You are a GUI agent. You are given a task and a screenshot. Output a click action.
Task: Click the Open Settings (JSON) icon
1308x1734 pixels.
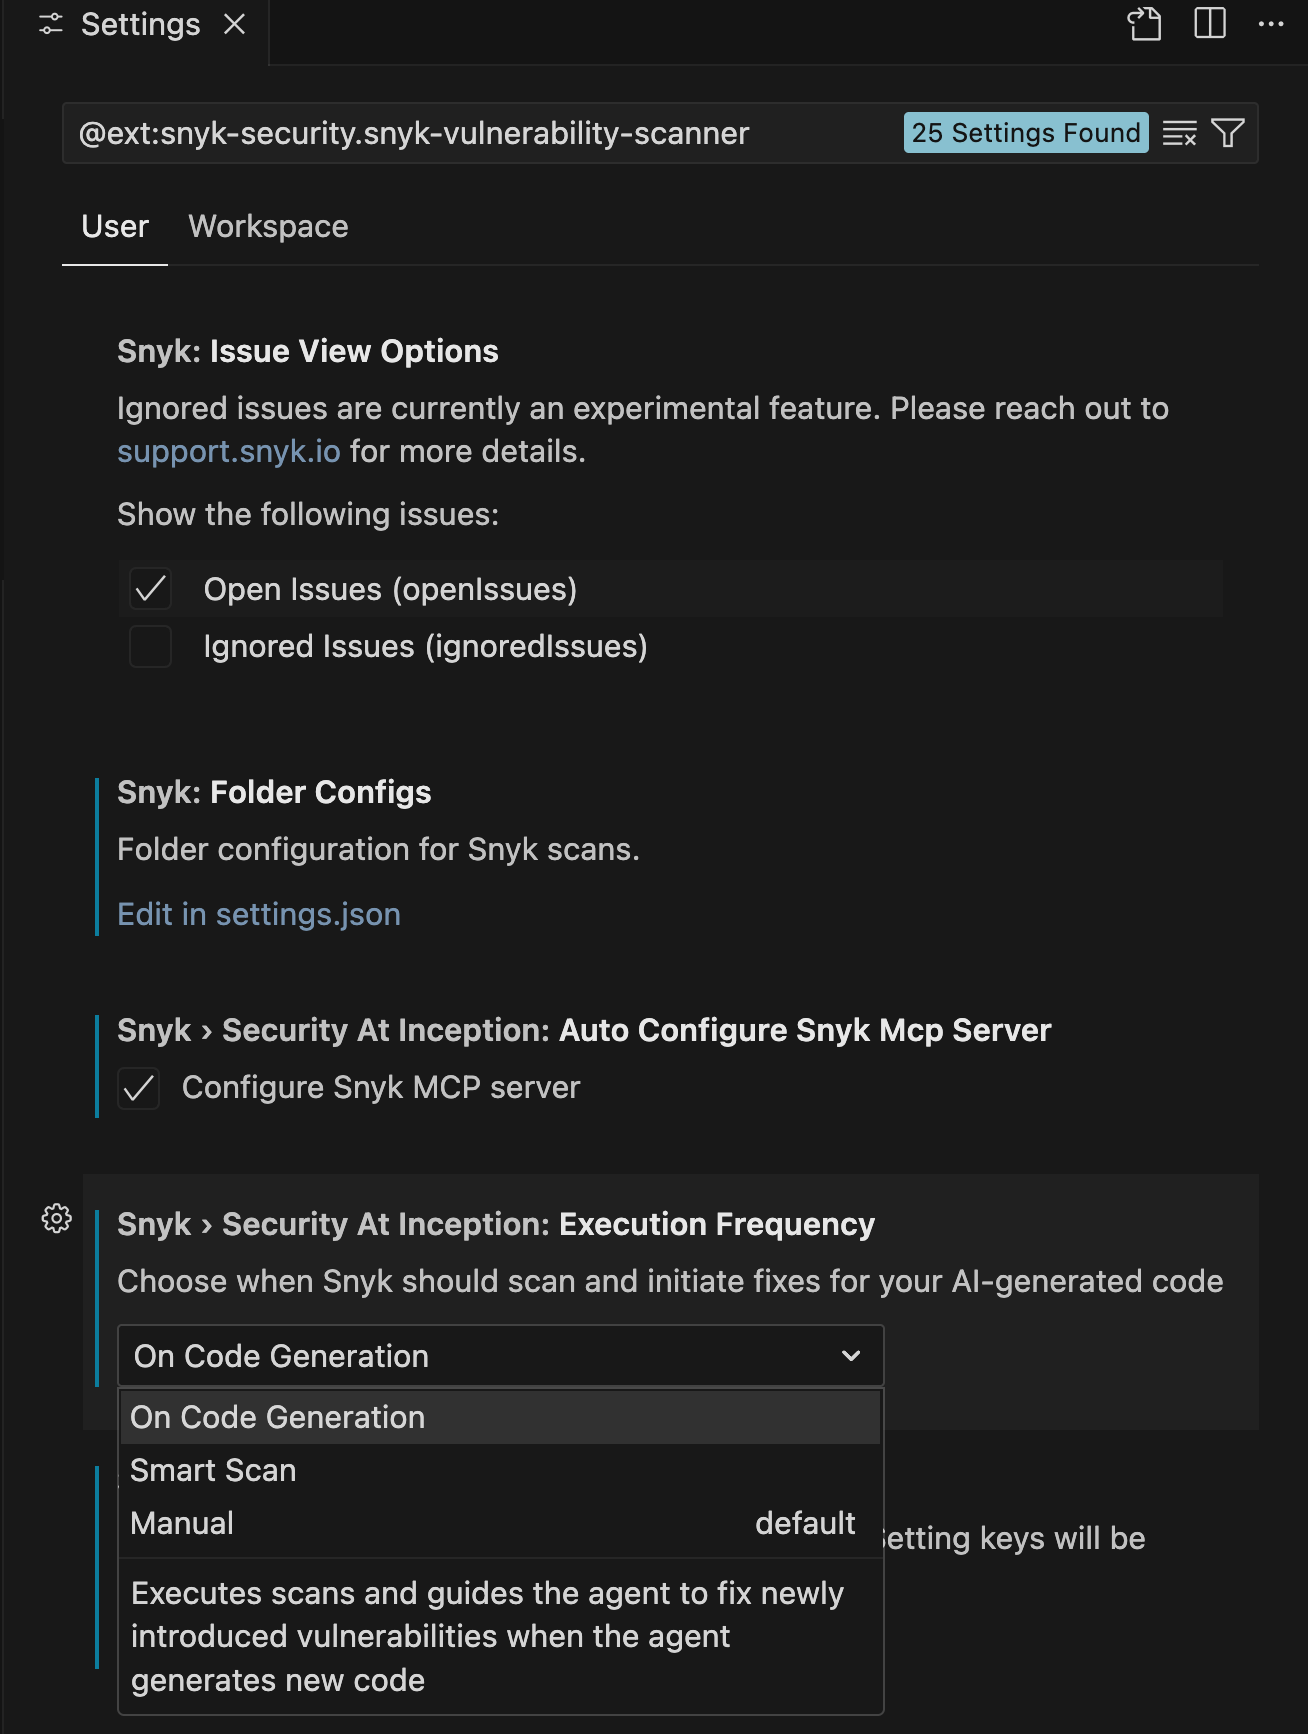tap(1144, 24)
